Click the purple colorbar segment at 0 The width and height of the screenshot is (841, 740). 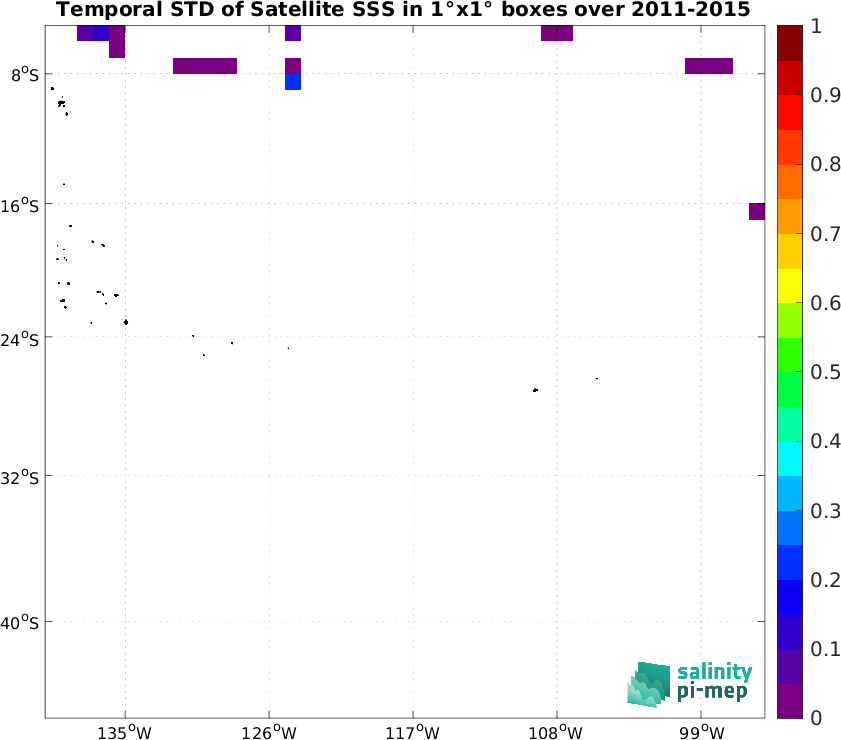point(790,701)
